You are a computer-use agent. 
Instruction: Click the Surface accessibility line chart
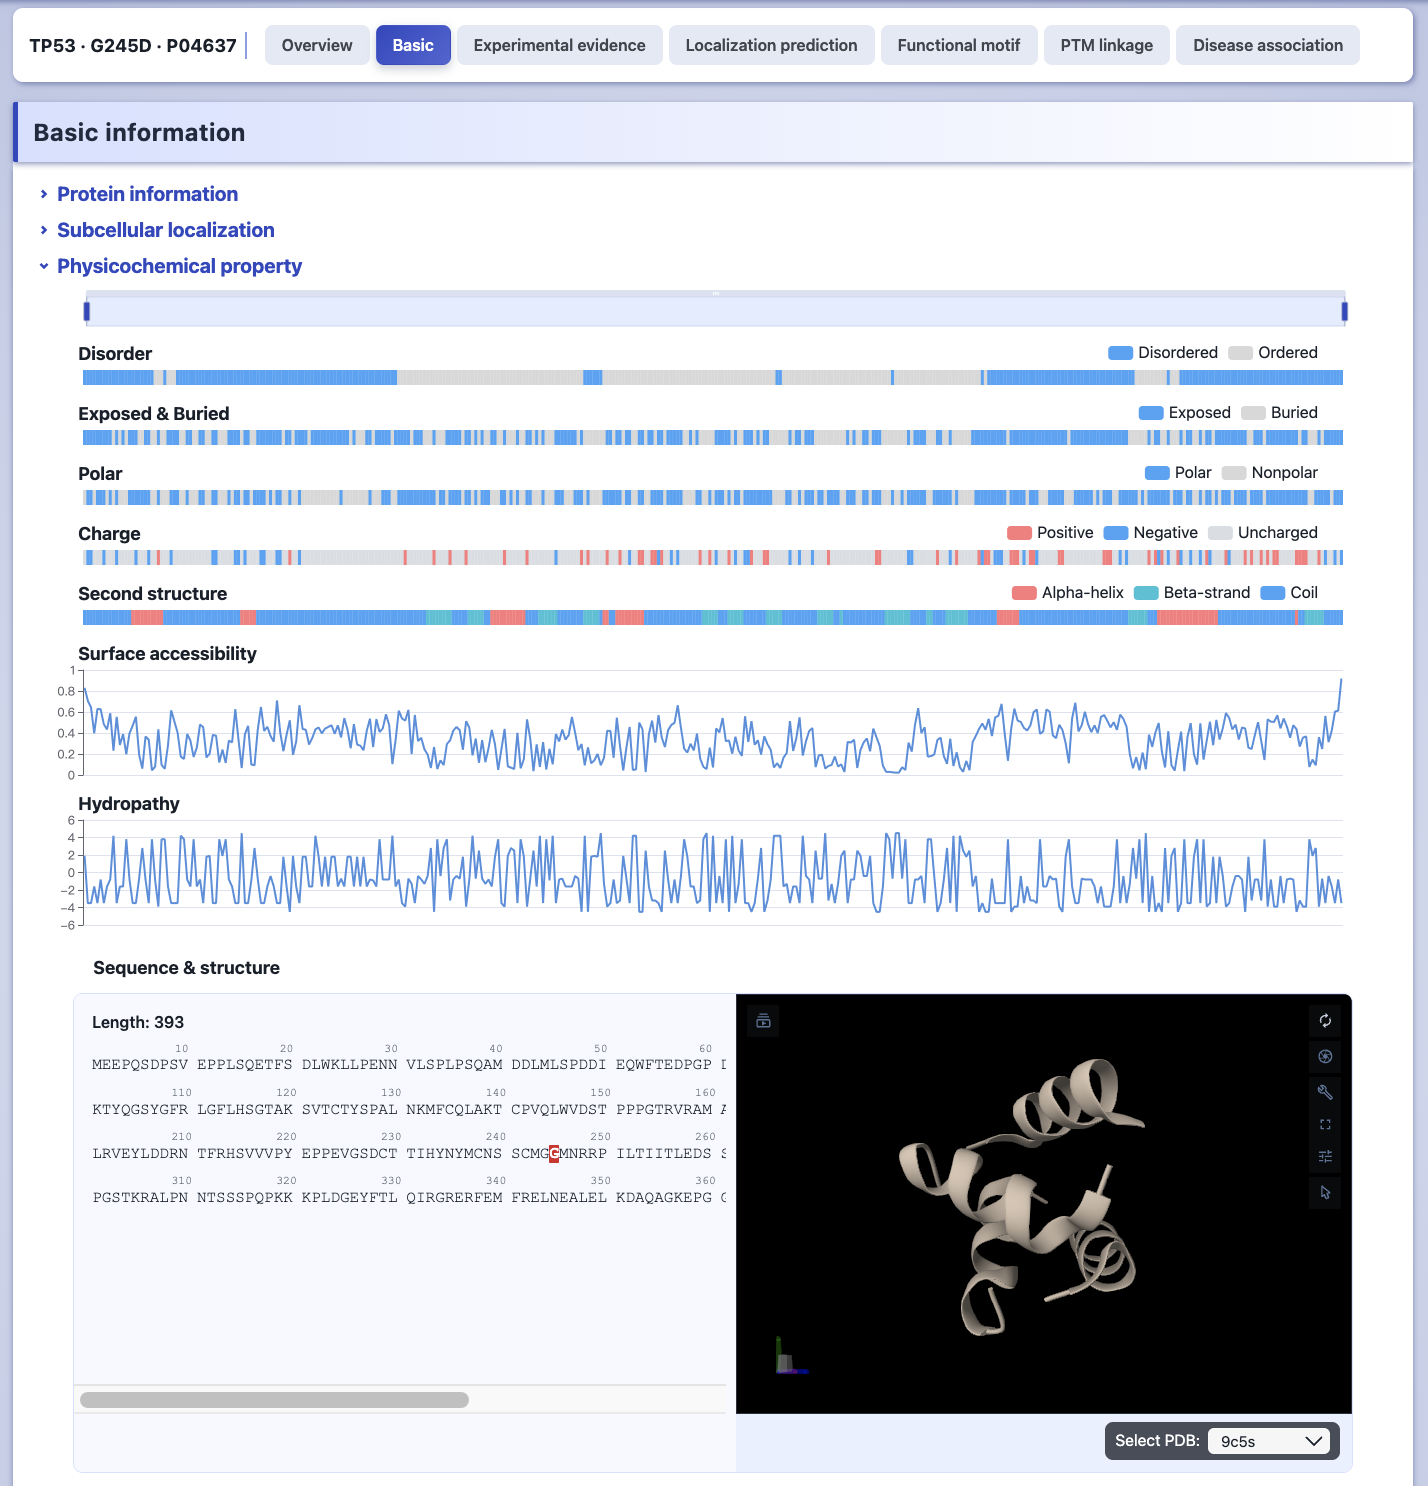[713, 722]
